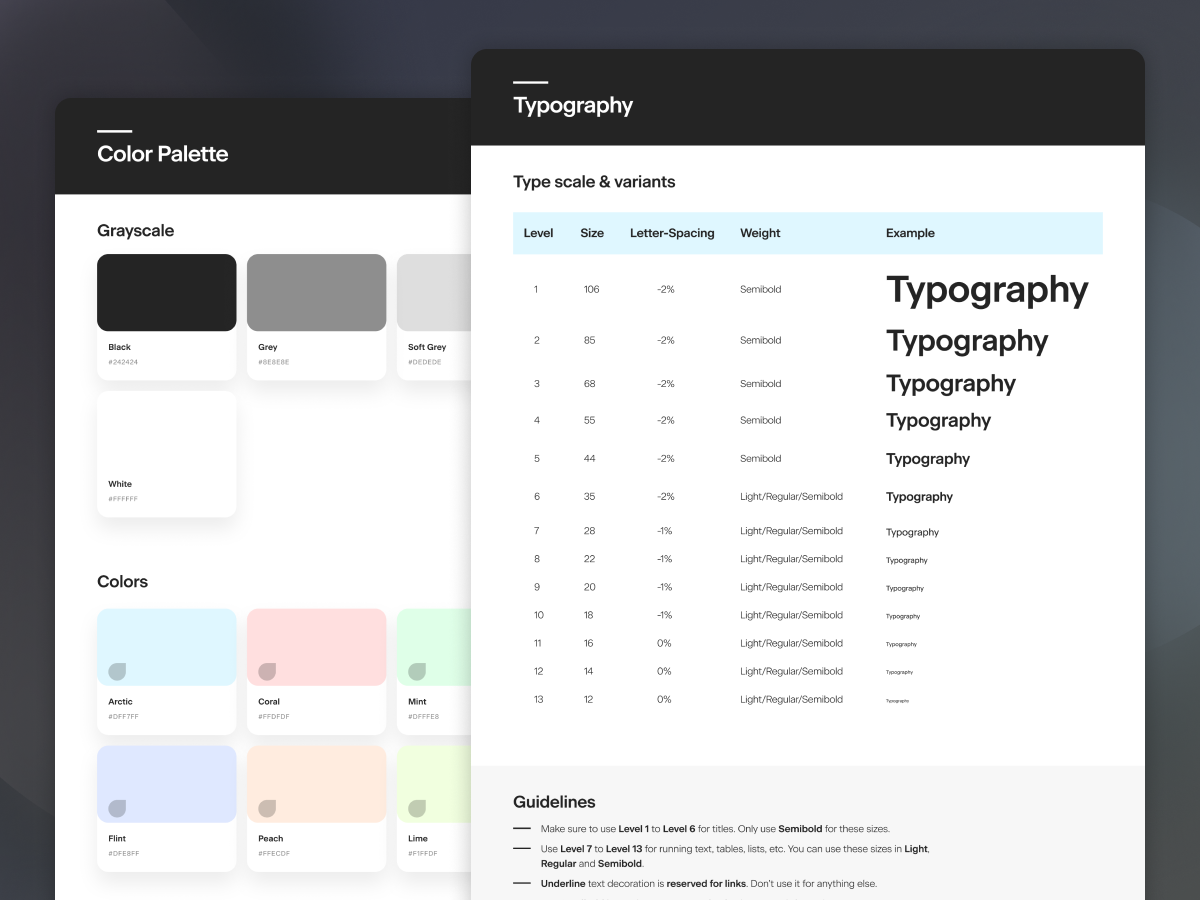Click the Grayscale section heading
This screenshot has width=1200, height=900.
(x=135, y=231)
